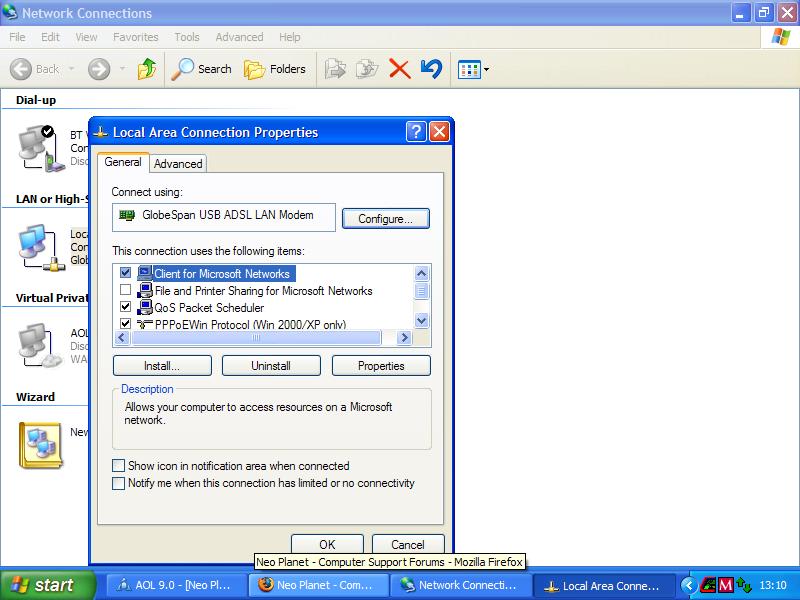Click the red Delete X icon

pyautogui.click(x=399, y=69)
